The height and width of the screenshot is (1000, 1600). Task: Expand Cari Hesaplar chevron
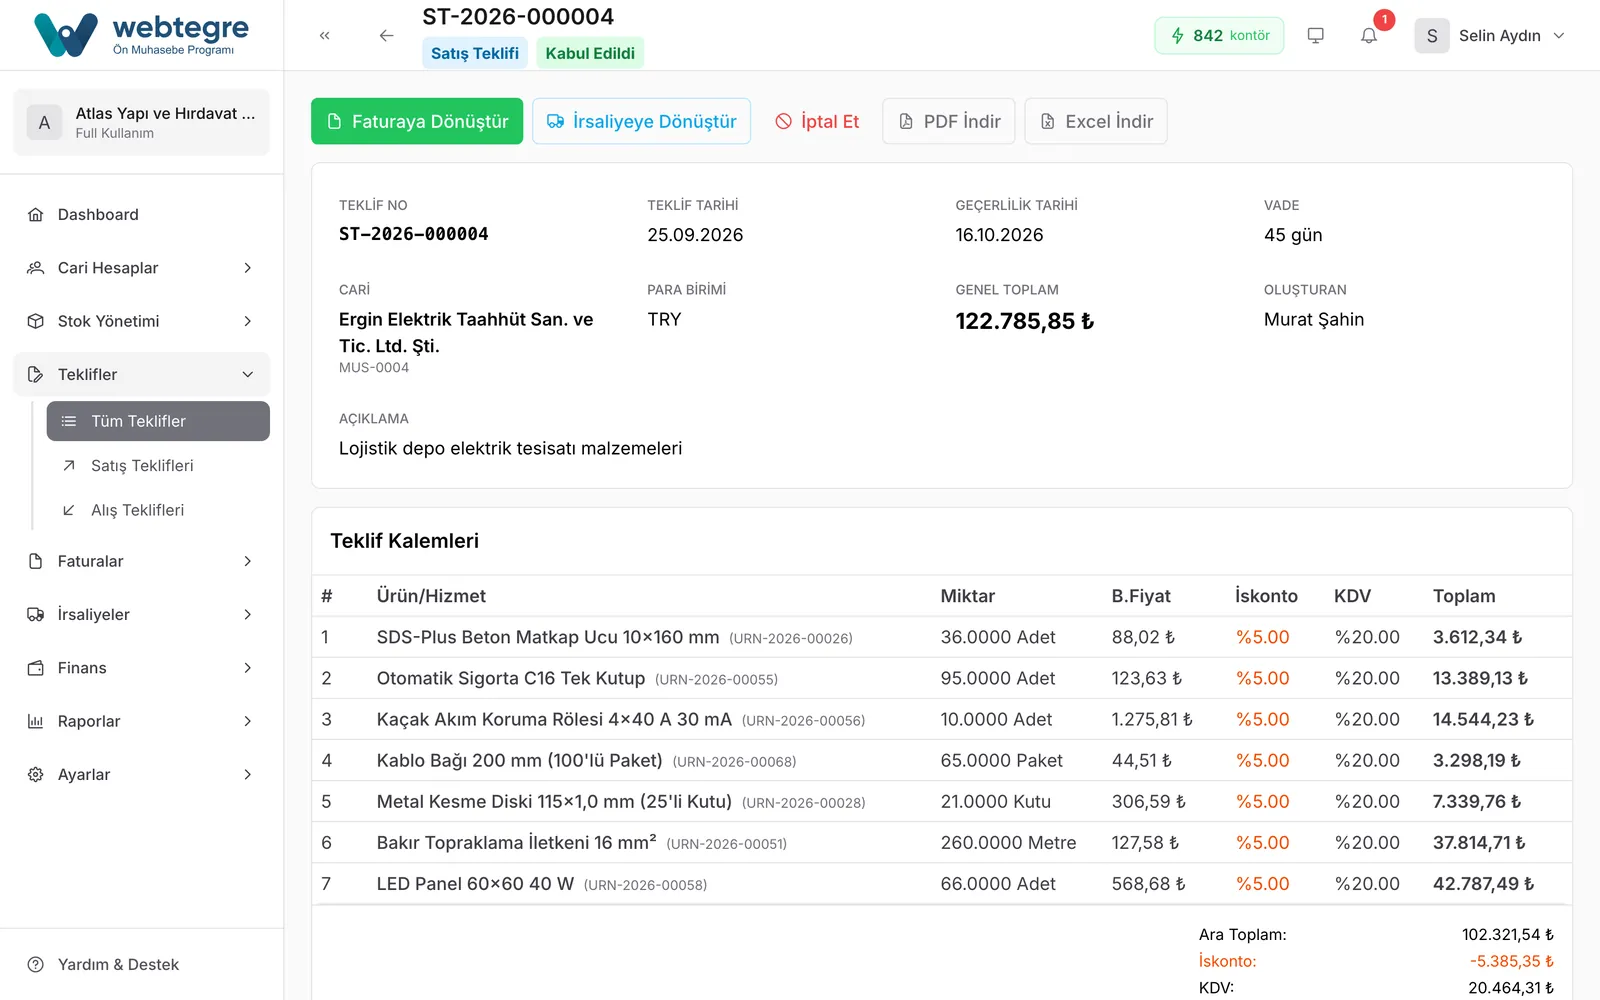(248, 268)
